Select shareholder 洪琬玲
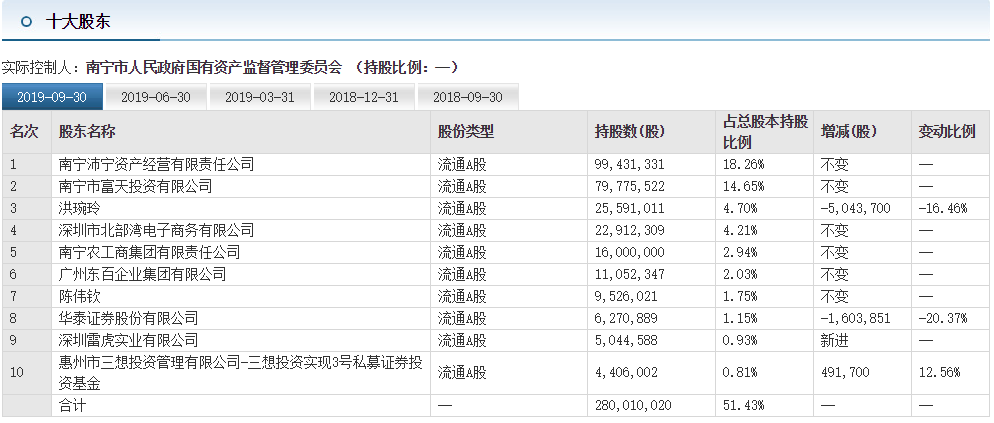994x423 pixels. click(x=79, y=209)
